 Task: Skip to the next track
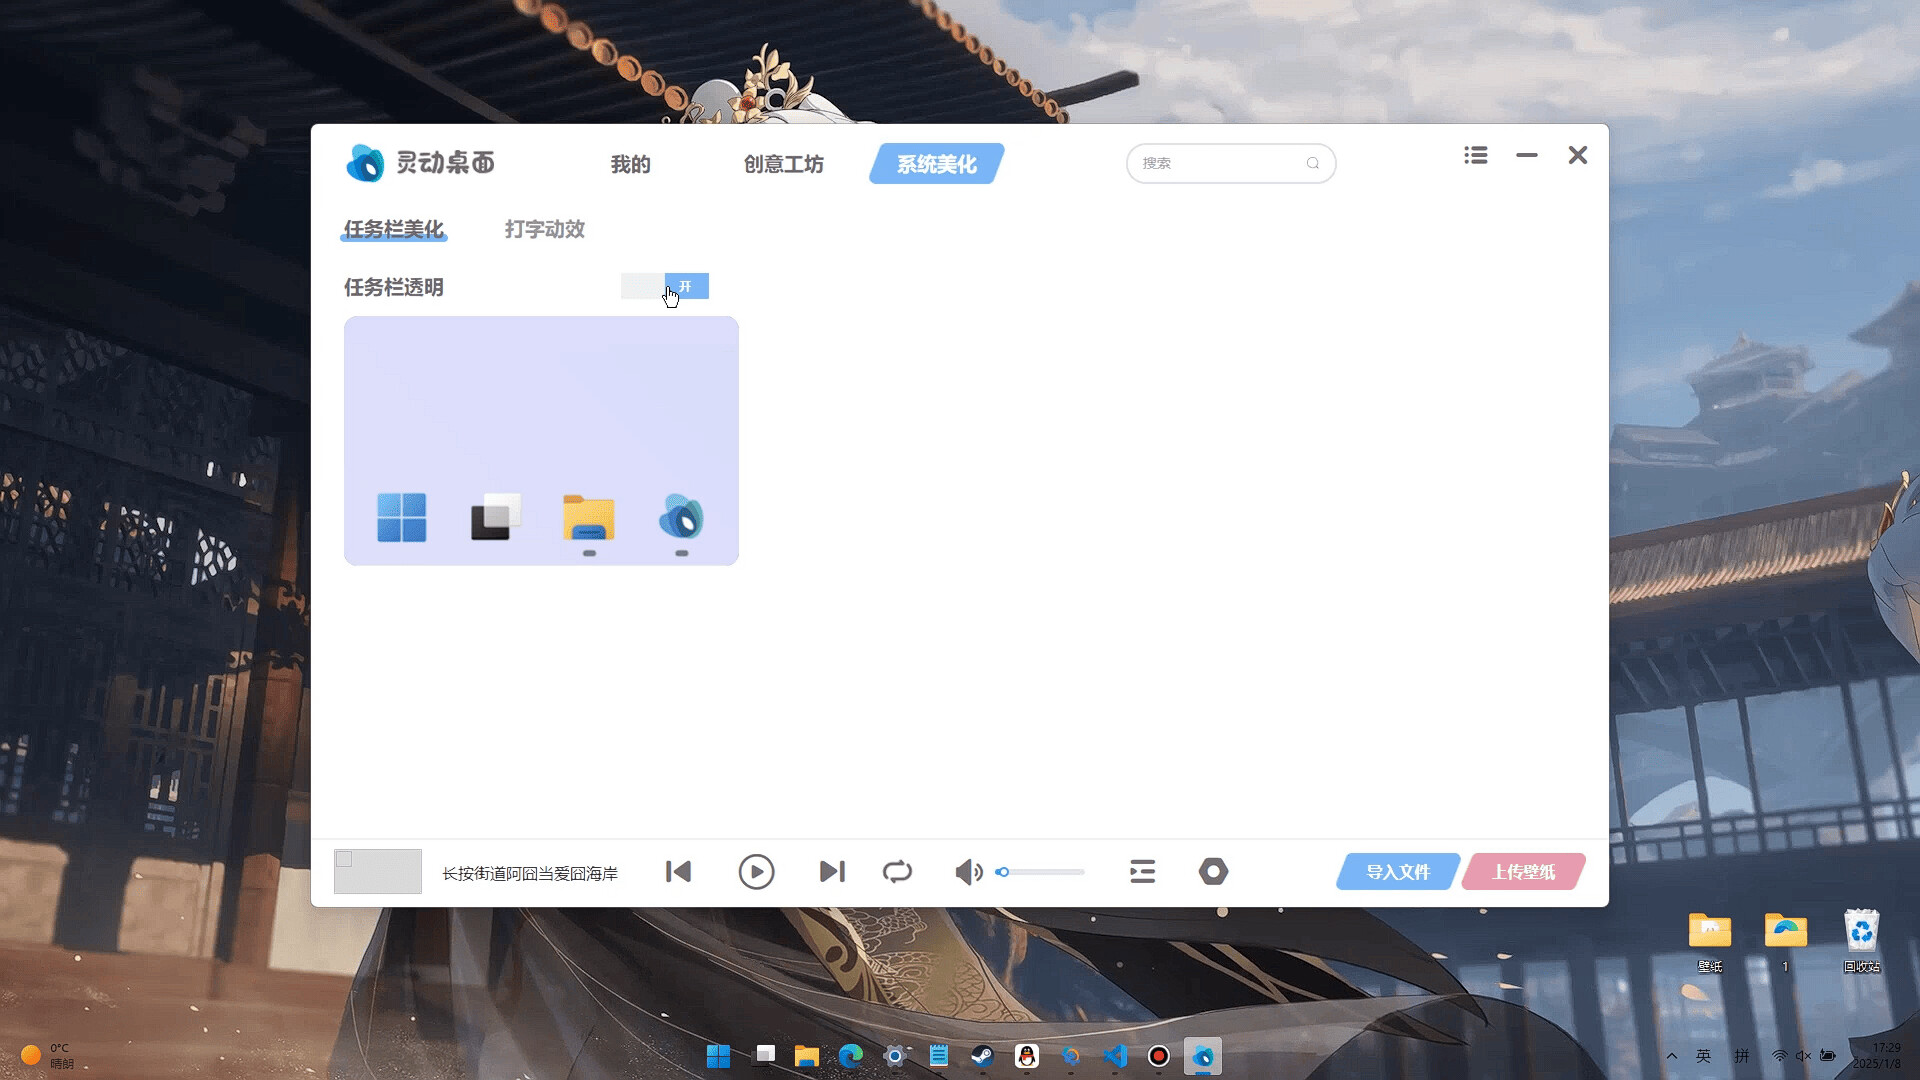click(832, 872)
